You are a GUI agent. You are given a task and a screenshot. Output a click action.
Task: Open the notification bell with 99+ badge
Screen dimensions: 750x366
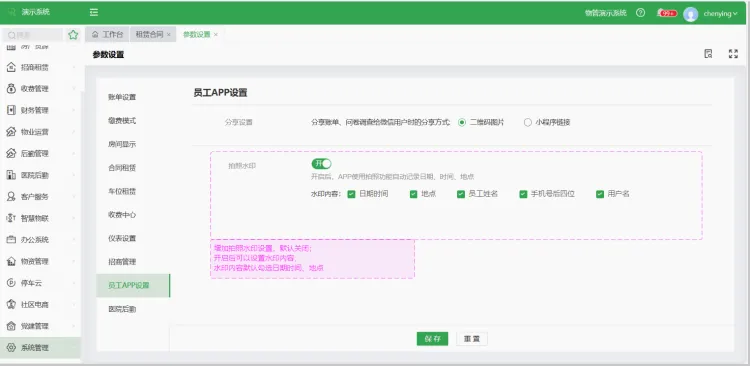tap(667, 13)
